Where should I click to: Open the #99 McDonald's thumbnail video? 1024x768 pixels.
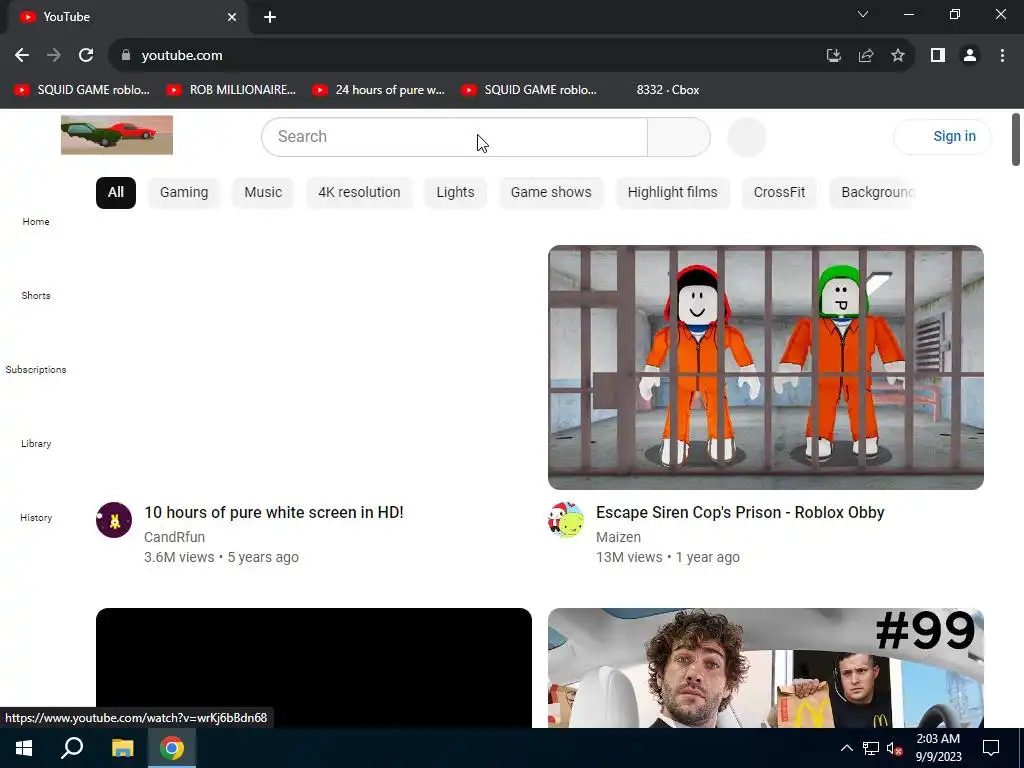pyautogui.click(x=765, y=667)
